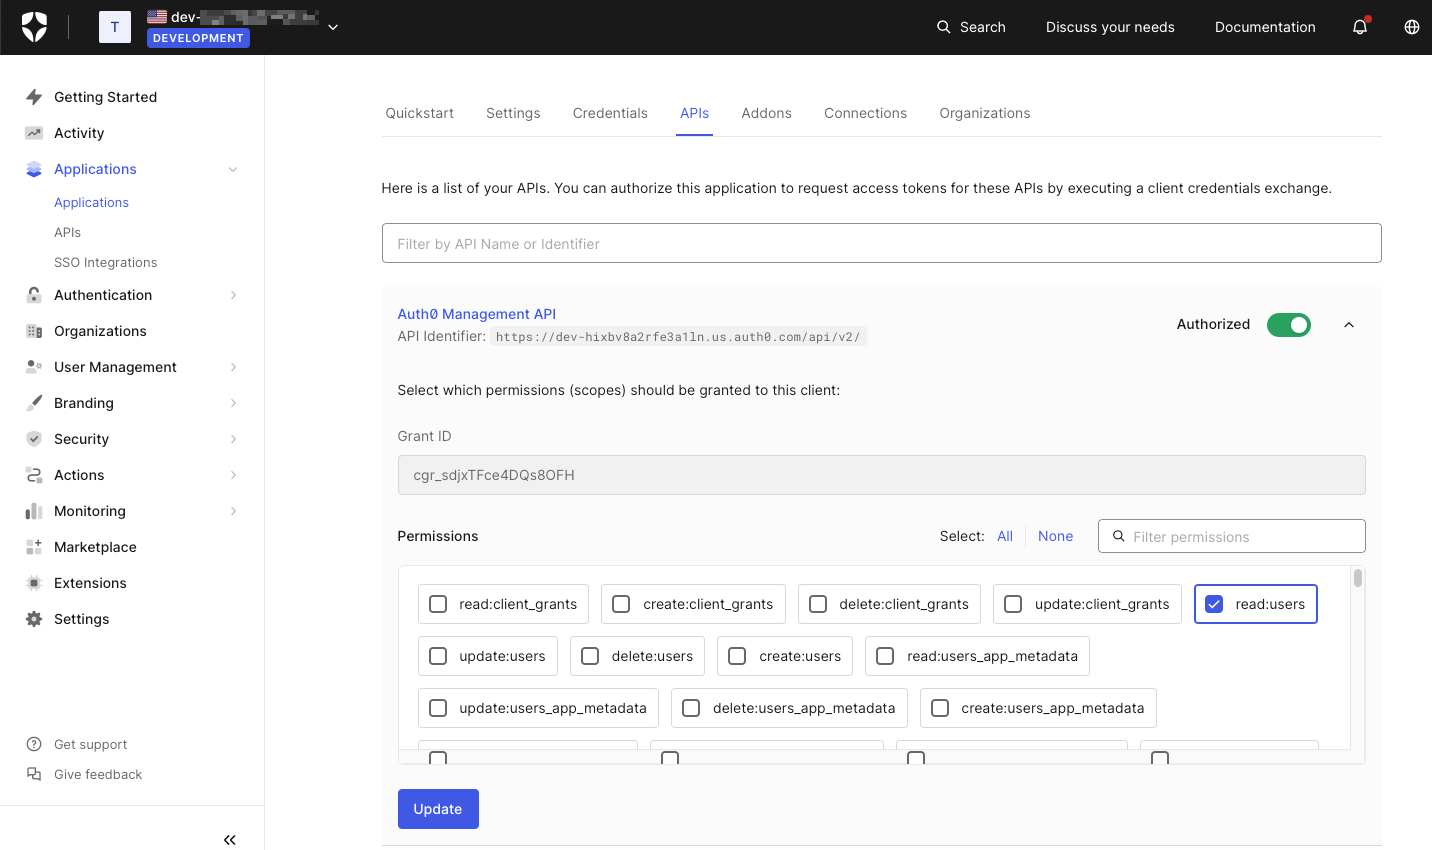The height and width of the screenshot is (850, 1432).
Task: Check the update:client_grants permission
Action: pyautogui.click(x=1013, y=604)
